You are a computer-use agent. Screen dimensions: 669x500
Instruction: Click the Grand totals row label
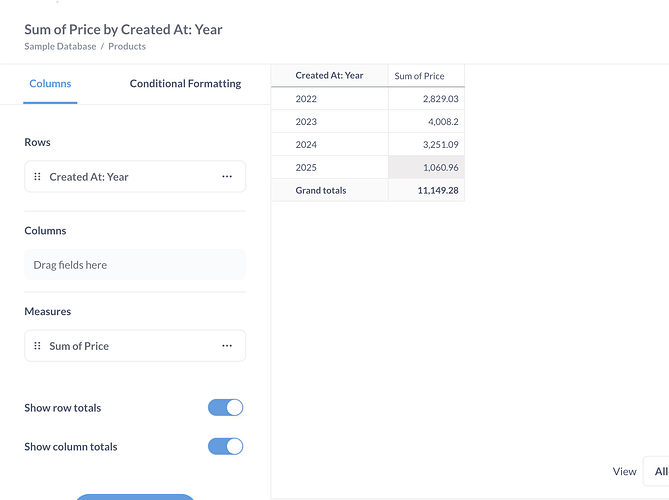321,191
